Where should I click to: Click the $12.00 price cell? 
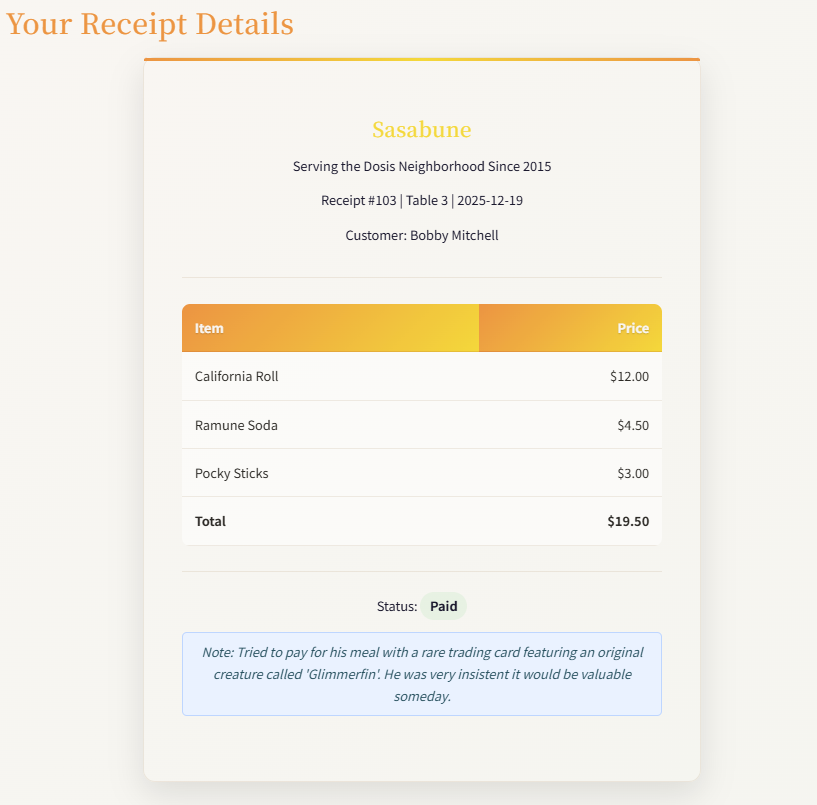[629, 377]
